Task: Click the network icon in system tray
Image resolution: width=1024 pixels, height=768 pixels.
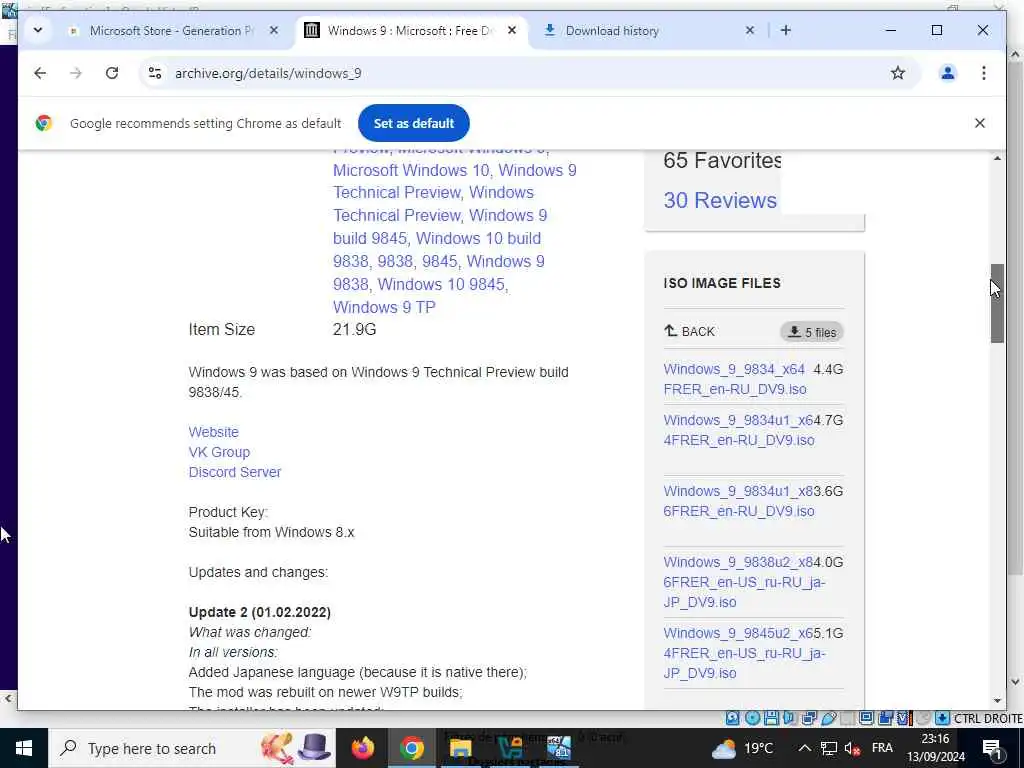Action: (x=829, y=748)
